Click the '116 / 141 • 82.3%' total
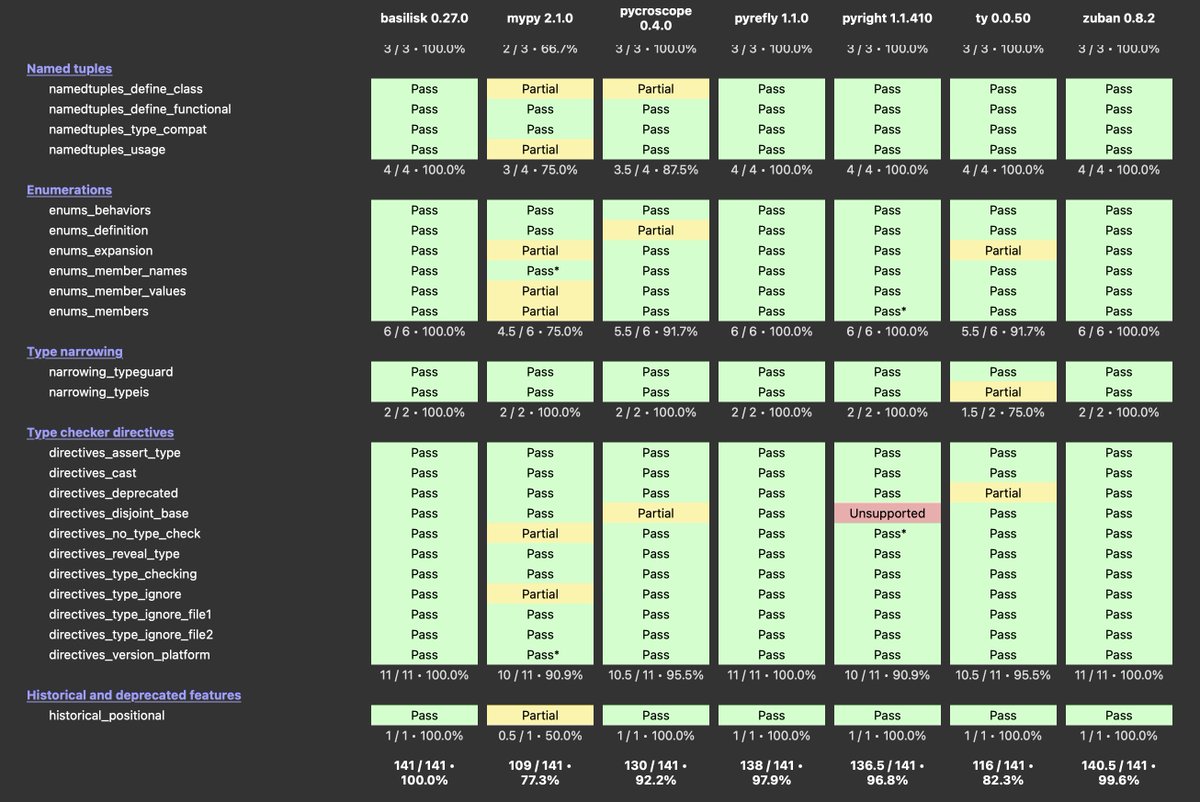 (1003, 772)
